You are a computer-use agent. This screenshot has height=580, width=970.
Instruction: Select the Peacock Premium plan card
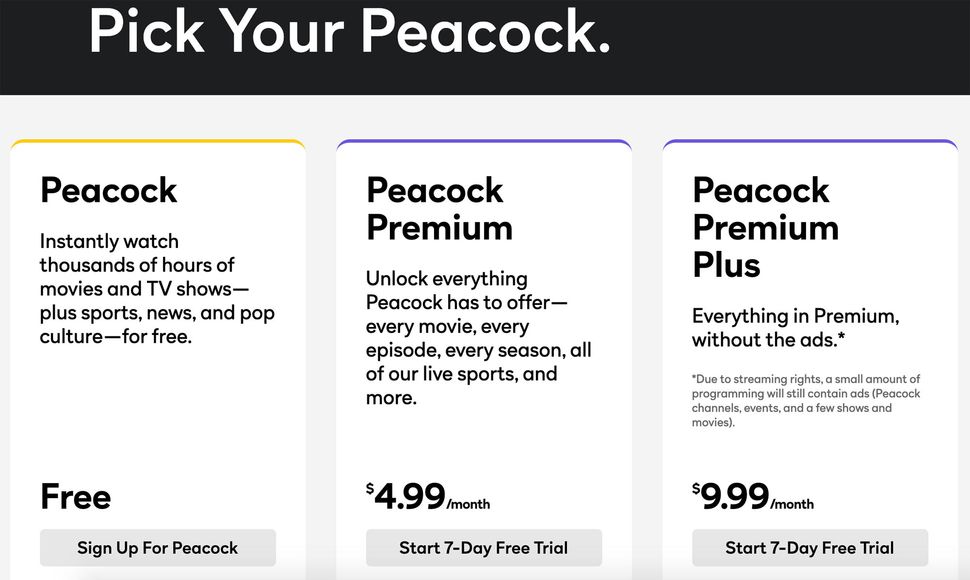pos(484,350)
